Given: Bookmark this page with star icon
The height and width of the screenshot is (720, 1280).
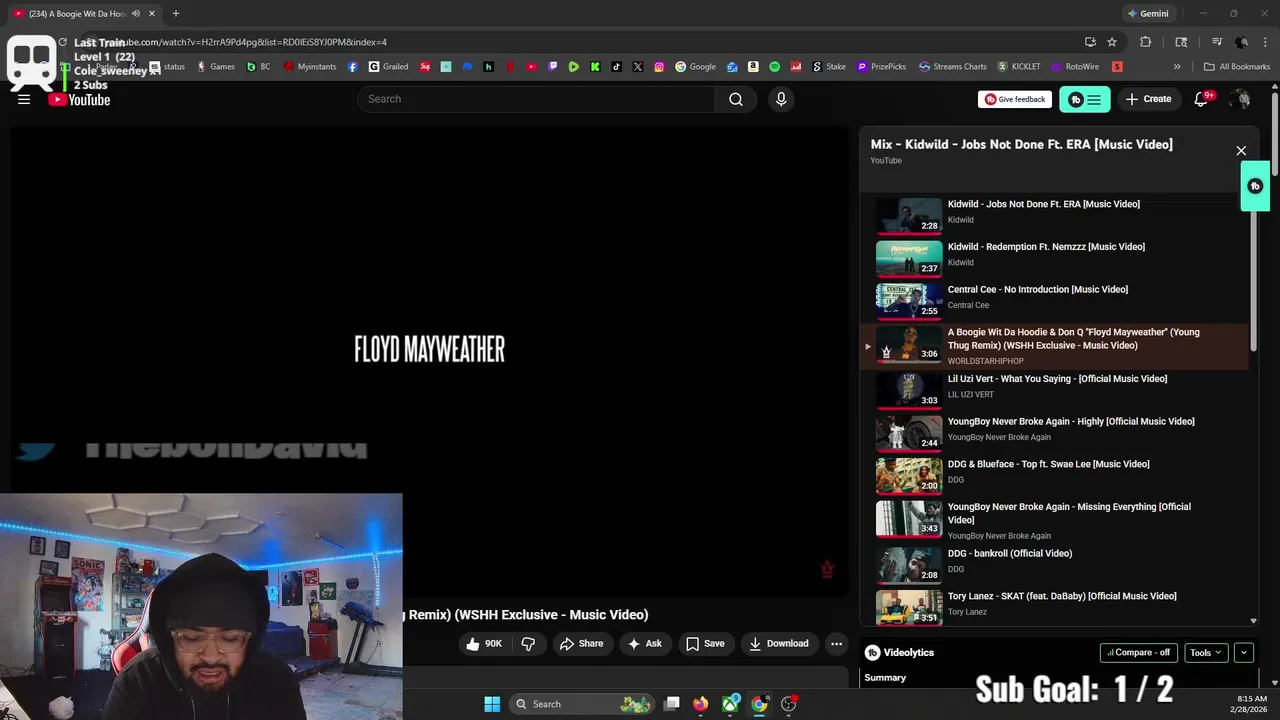Looking at the screenshot, I should point(1112,42).
